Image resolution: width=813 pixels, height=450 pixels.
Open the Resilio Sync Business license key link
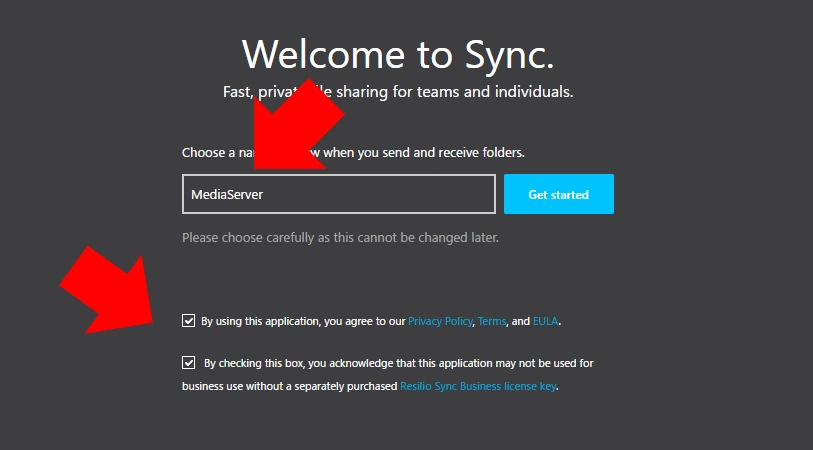coord(478,386)
